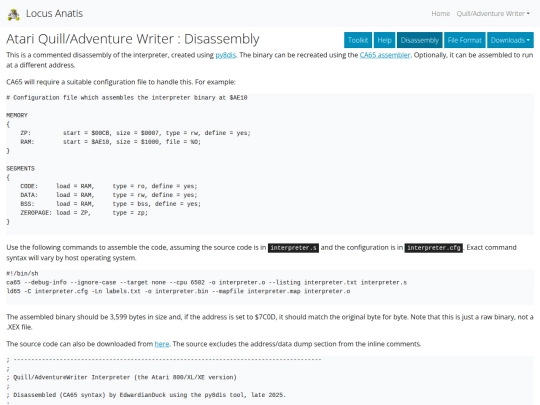The height and width of the screenshot is (405, 540).
Task: Click the 'ZEROPAGE:' segment definition line
Action: (x=84, y=213)
